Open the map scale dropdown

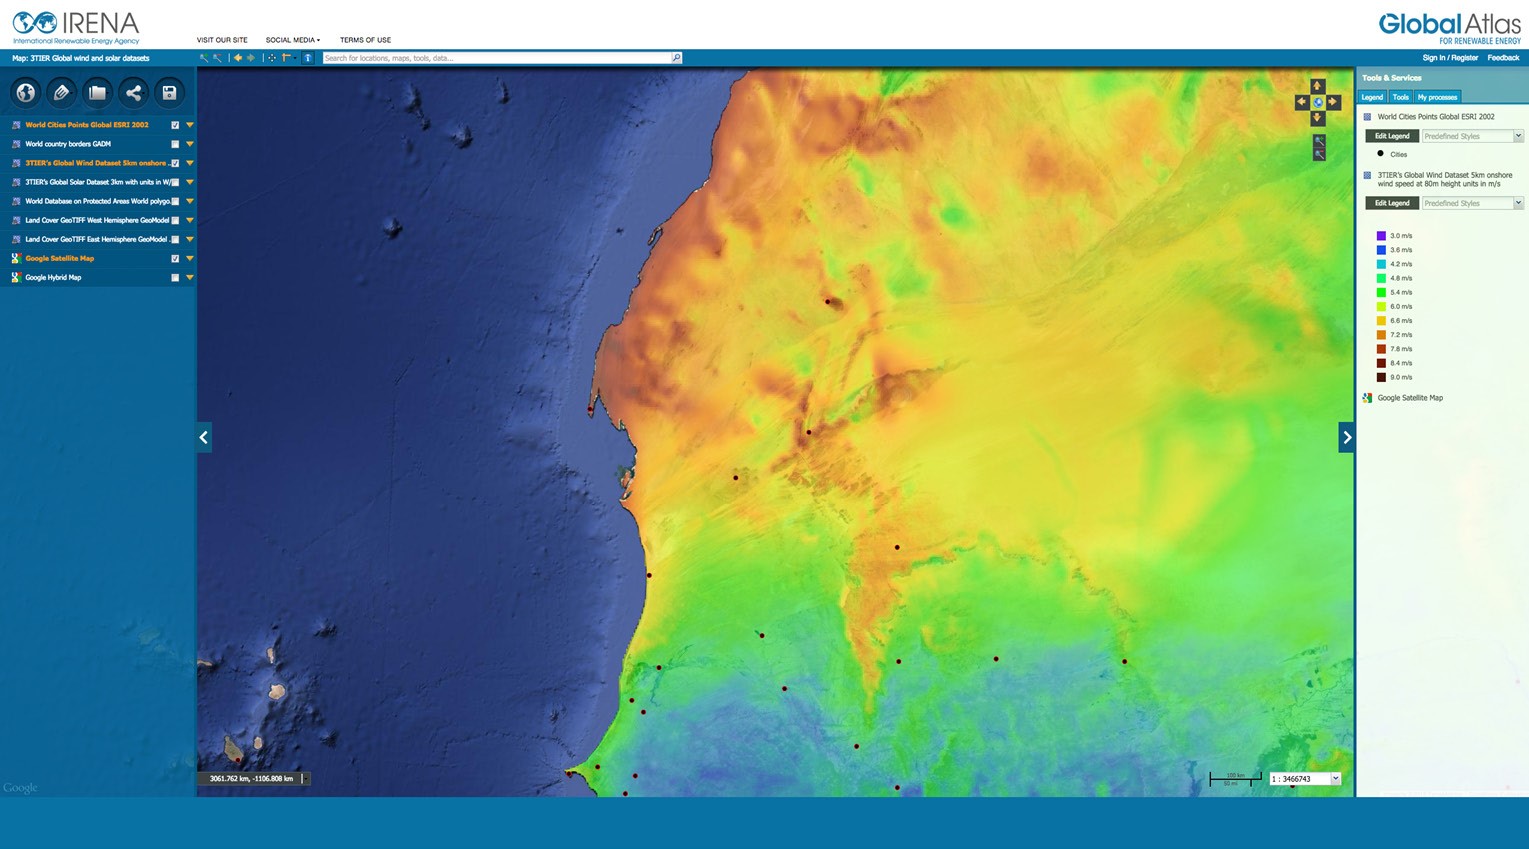click(1335, 779)
